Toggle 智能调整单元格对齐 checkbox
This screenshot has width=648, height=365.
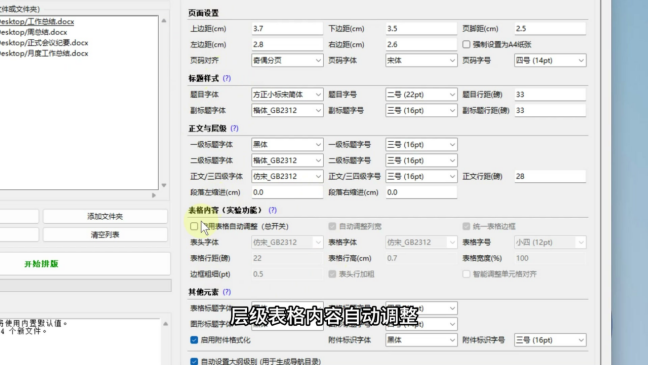coord(466,274)
